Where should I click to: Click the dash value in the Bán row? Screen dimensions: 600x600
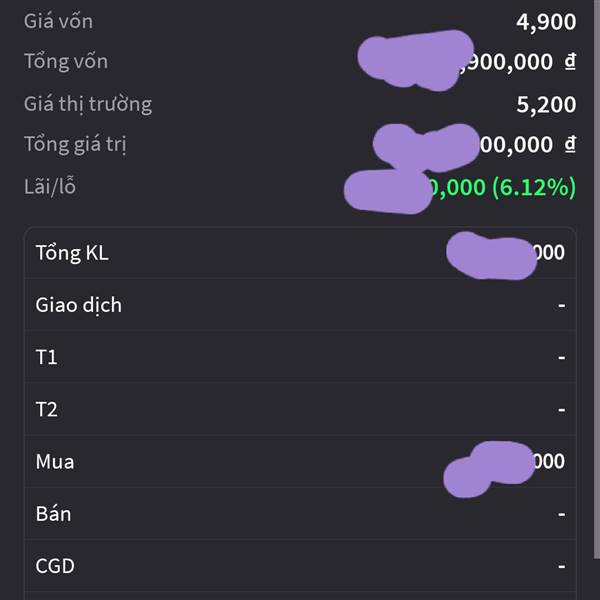pyautogui.click(x=561, y=514)
